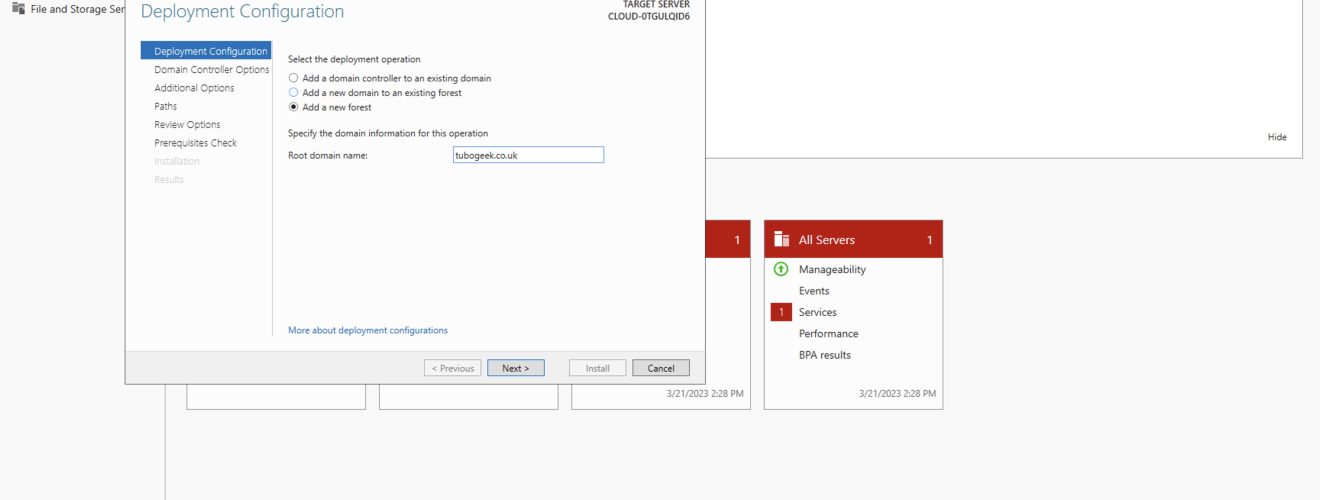Click the Root domain name field
Screen dimensions: 1320x500
[527, 155]
